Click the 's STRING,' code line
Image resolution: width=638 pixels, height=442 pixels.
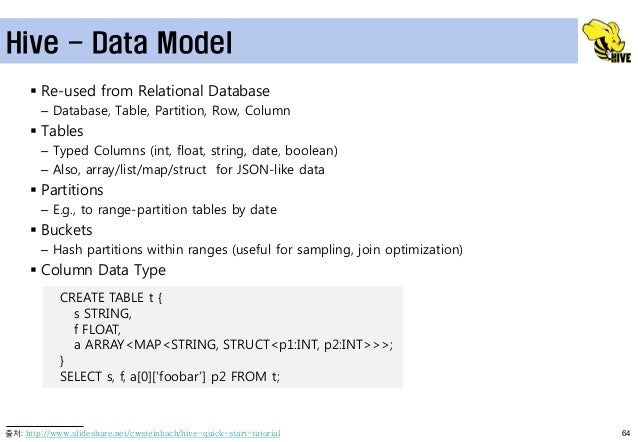[x=103, y=313]
